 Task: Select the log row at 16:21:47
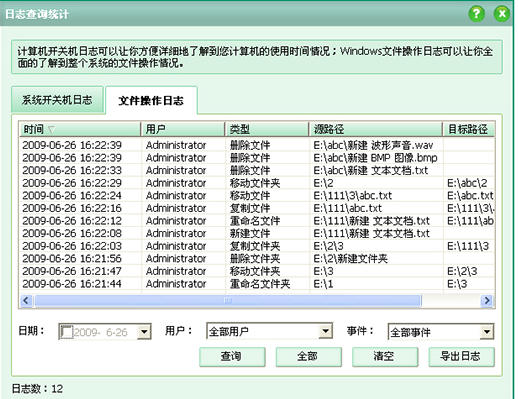point(257,271)
